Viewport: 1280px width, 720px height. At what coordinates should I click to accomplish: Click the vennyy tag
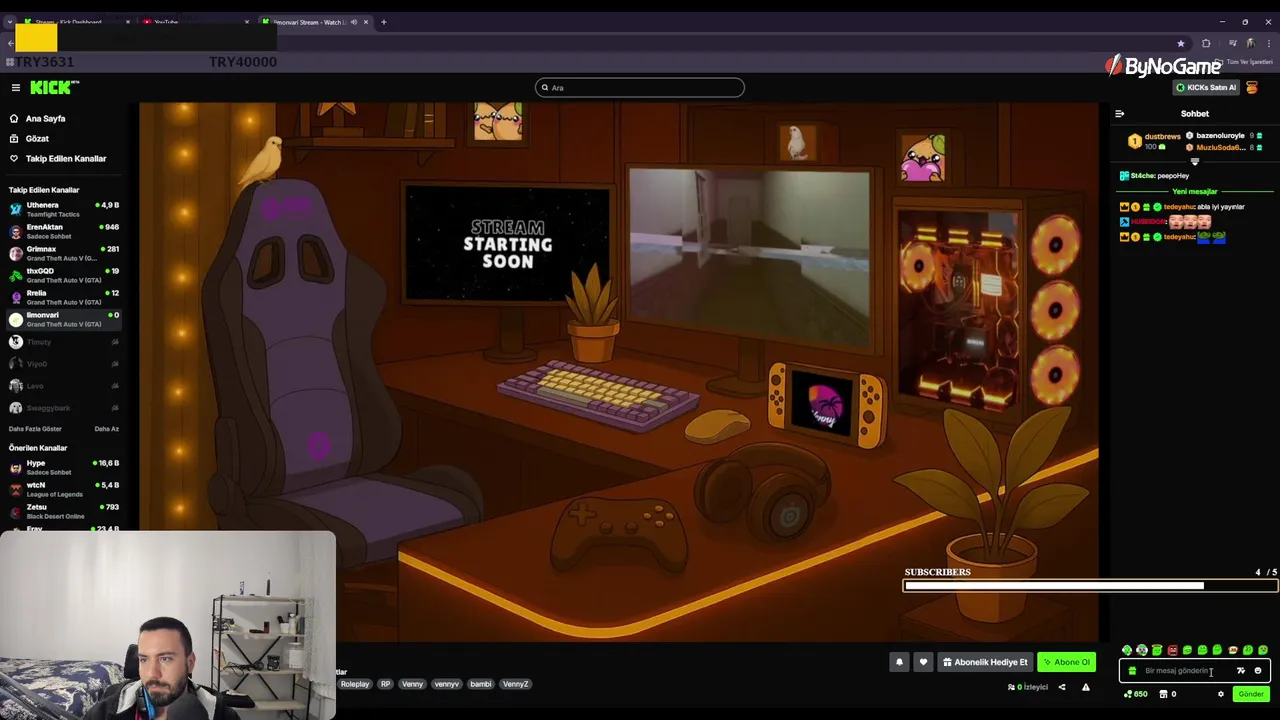(446, 684)
